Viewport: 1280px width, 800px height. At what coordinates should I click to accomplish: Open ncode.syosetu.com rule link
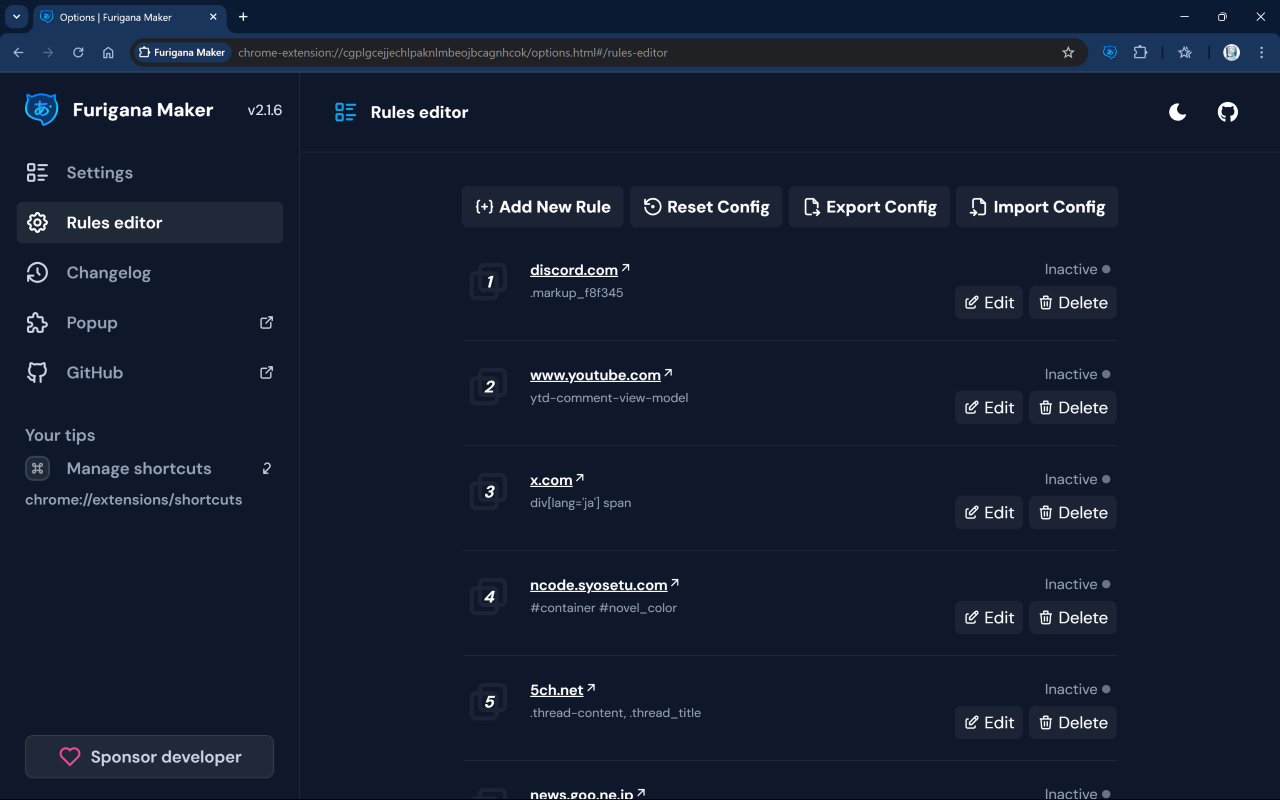[605, 585]
